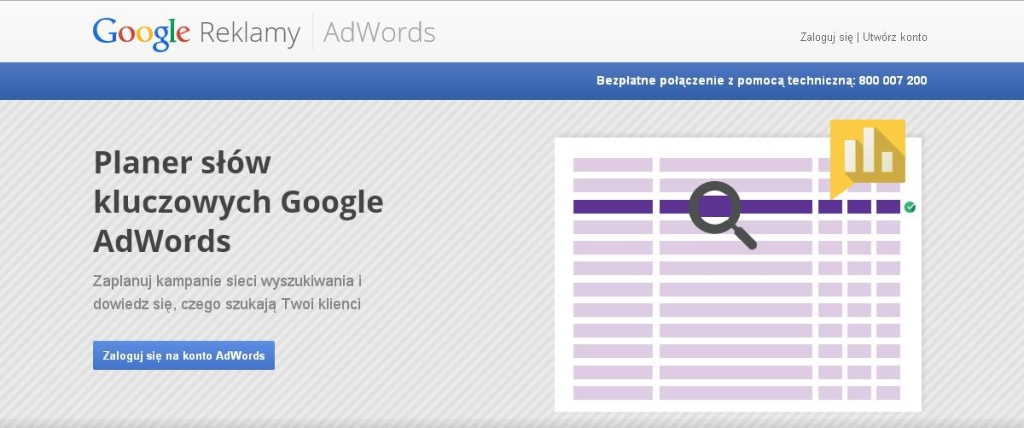Click the support phone number 800 007 200
1024x428 pixels.
coord(893,81)
